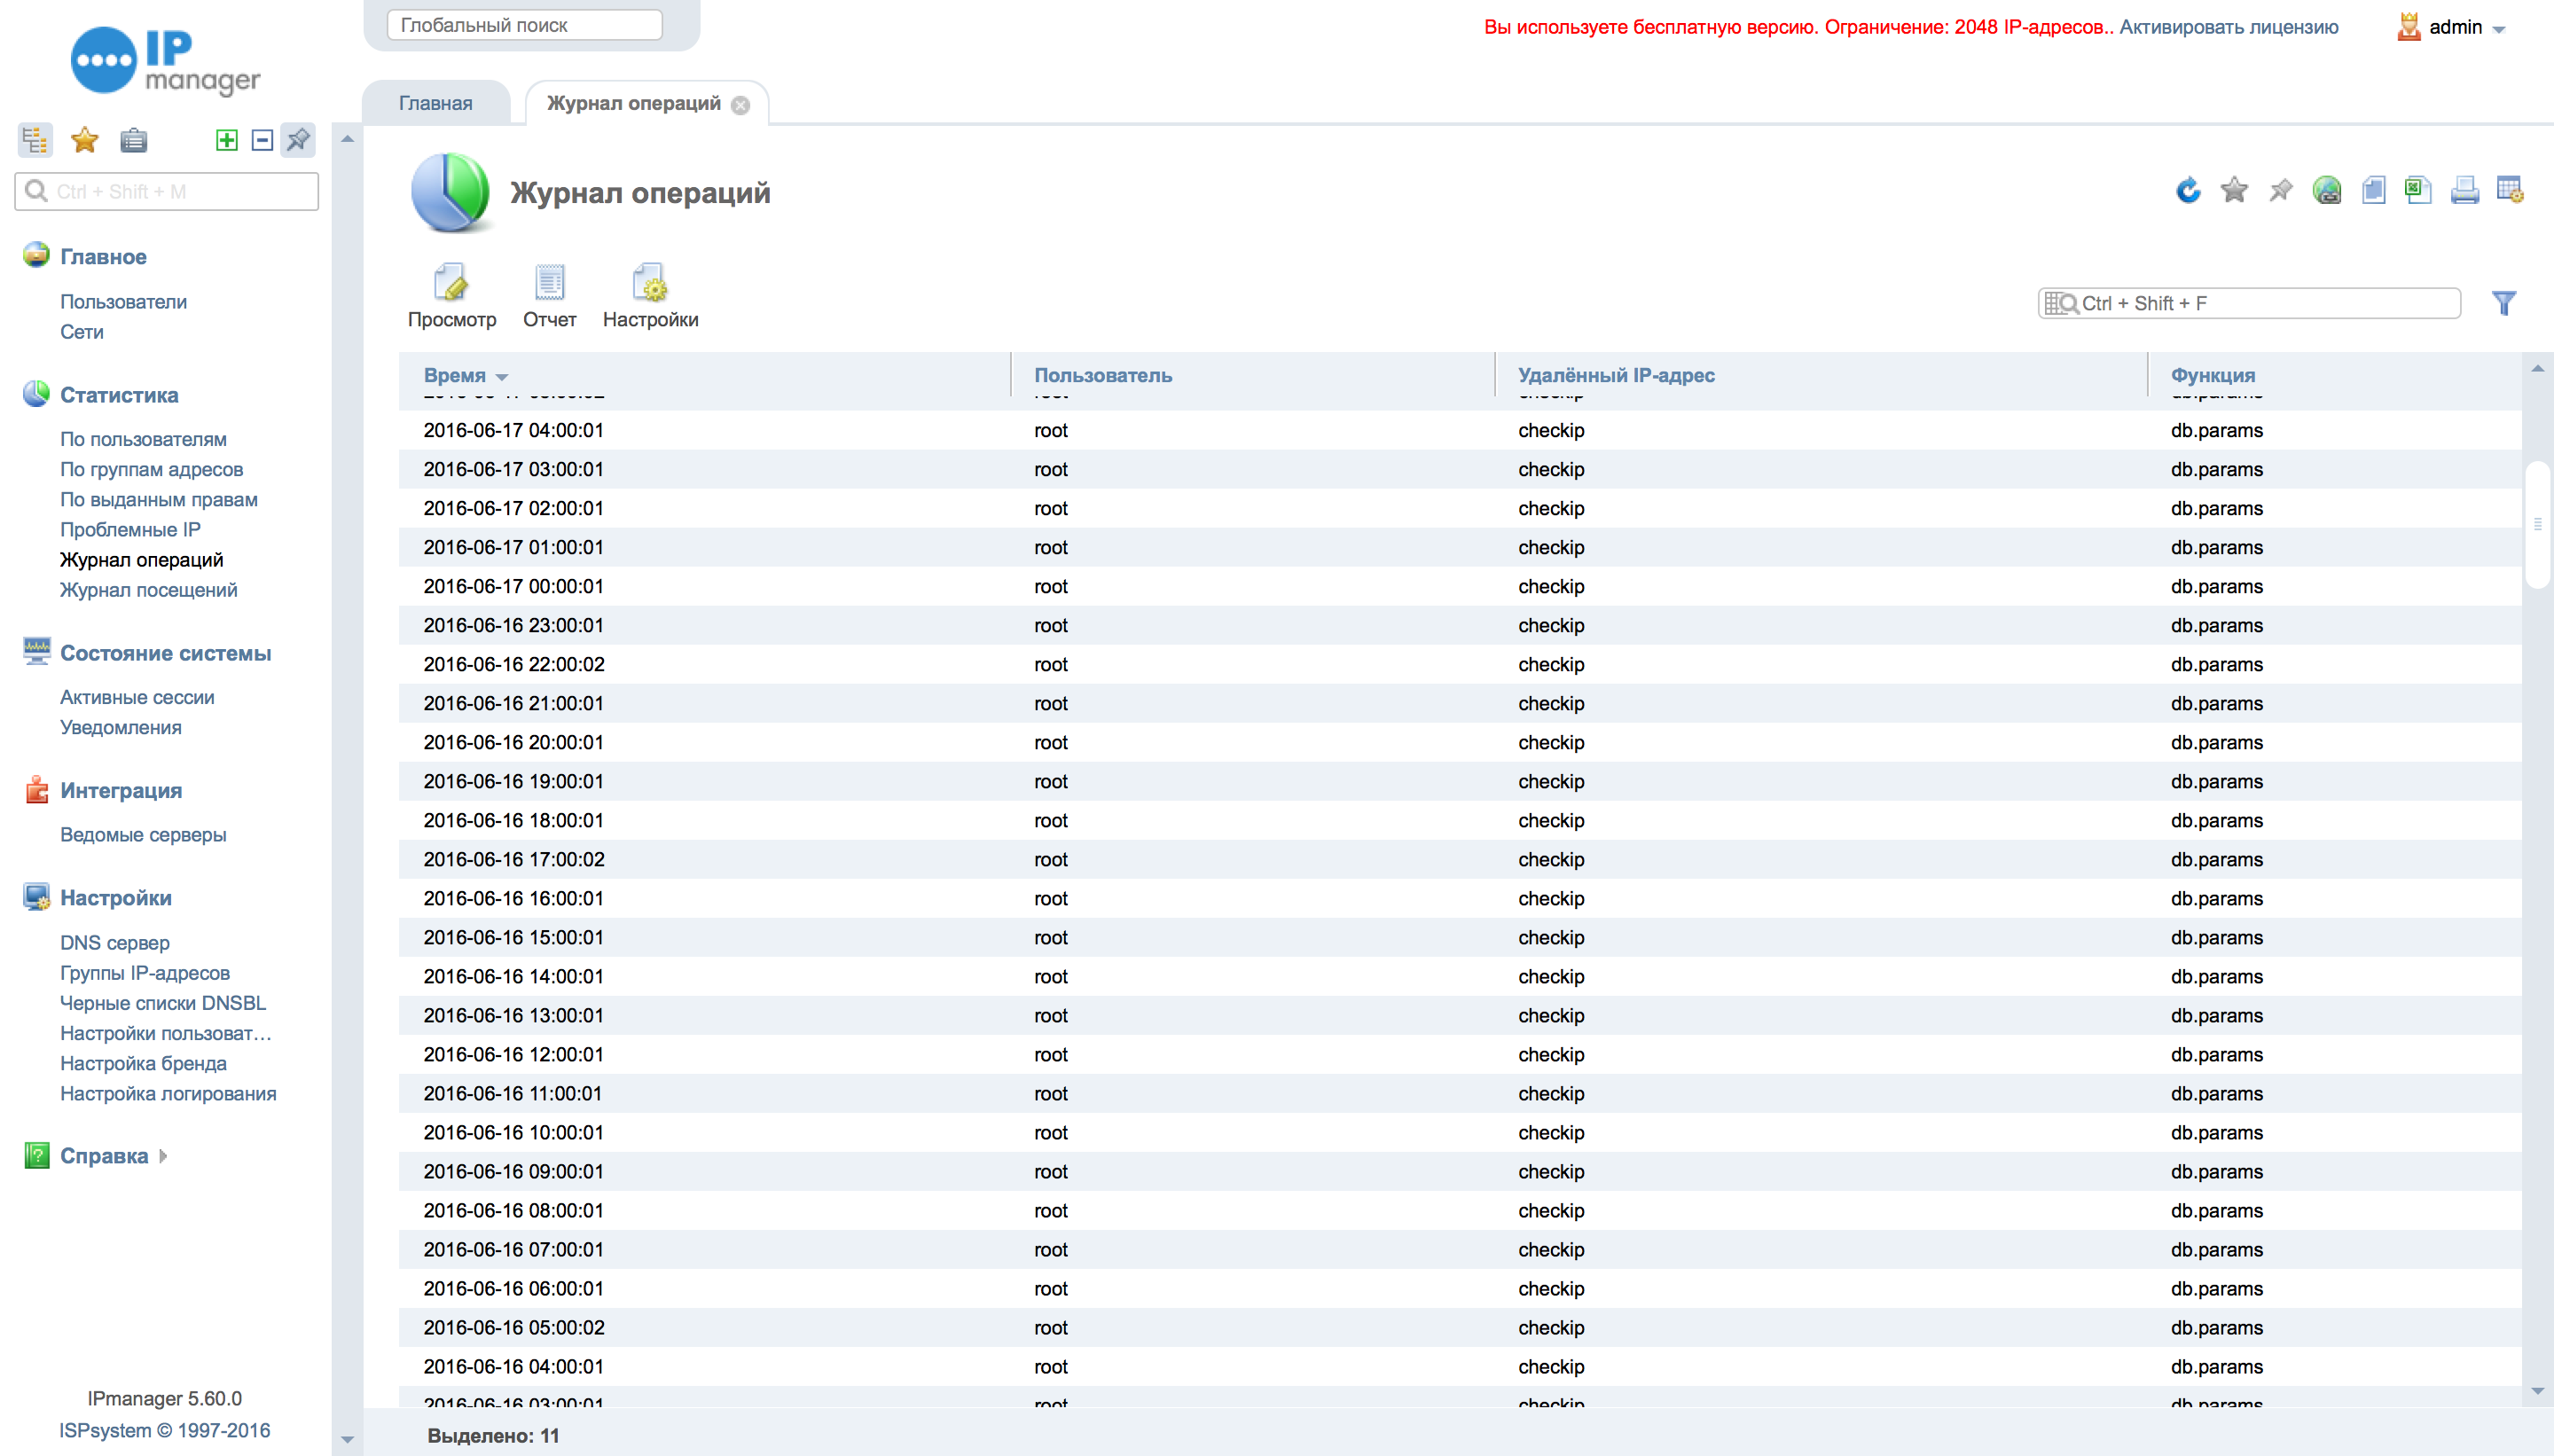The height and width of the screenshot is (1456, 2554).
Task: Toggle the sidebar menu pin
Action: point(298,140)
